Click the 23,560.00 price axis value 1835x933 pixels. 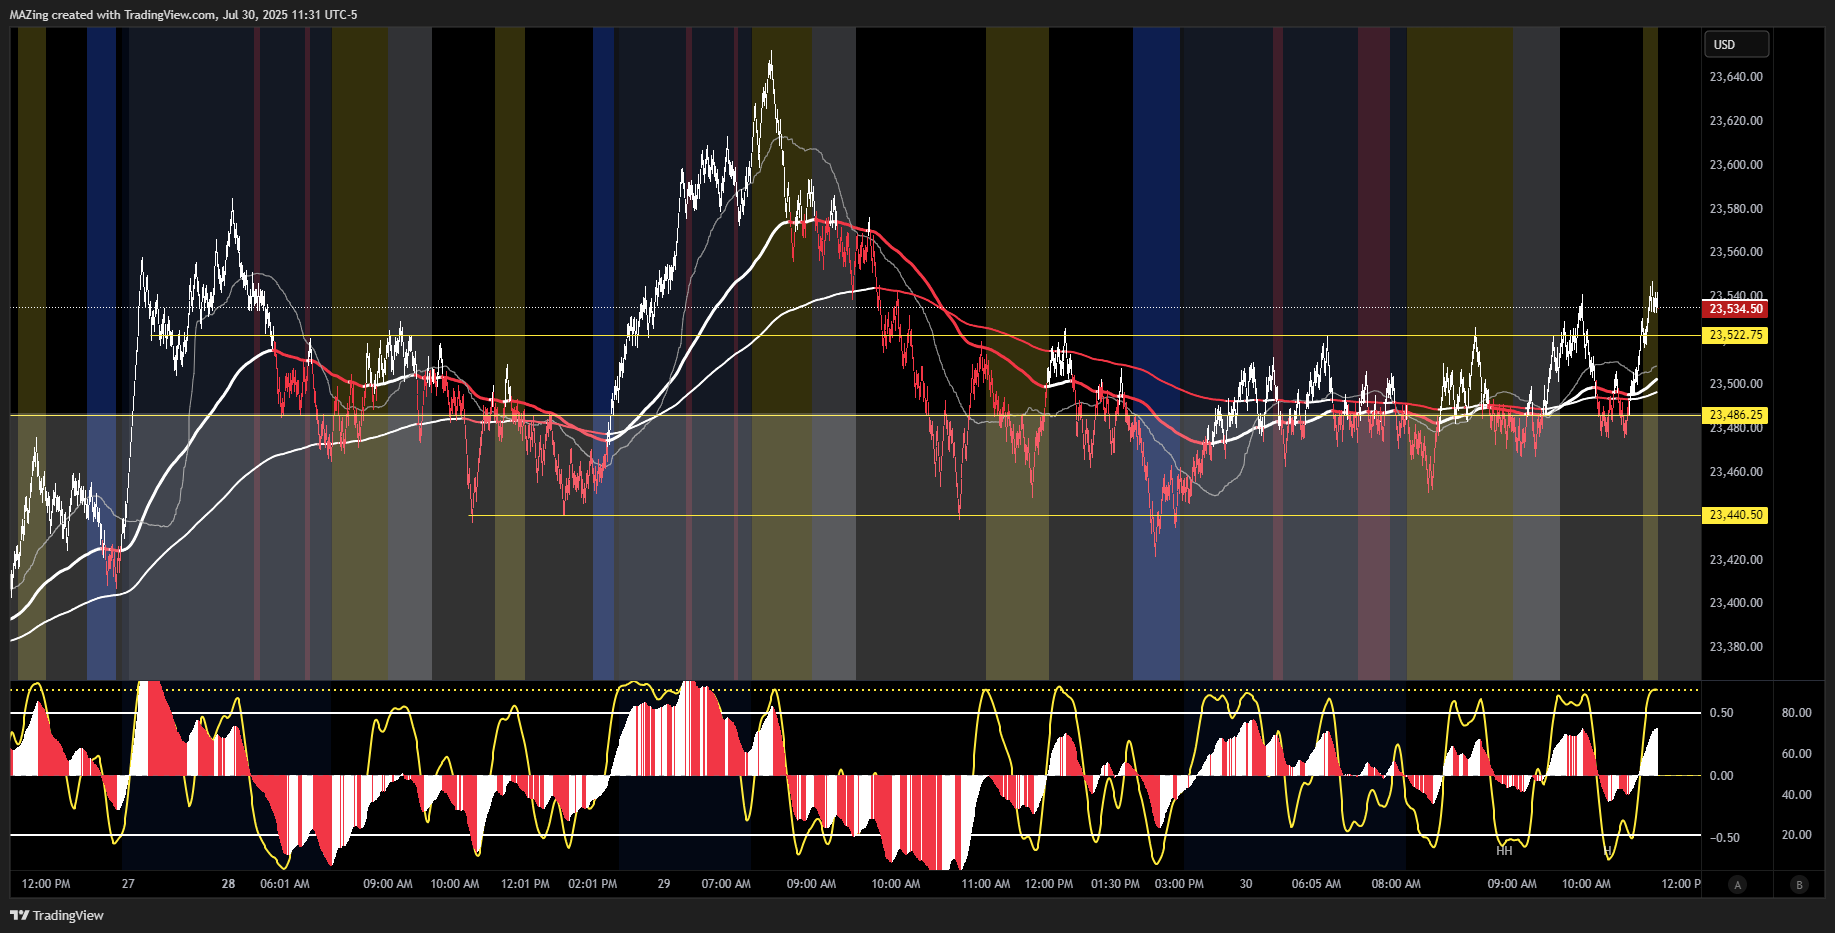1736,252
